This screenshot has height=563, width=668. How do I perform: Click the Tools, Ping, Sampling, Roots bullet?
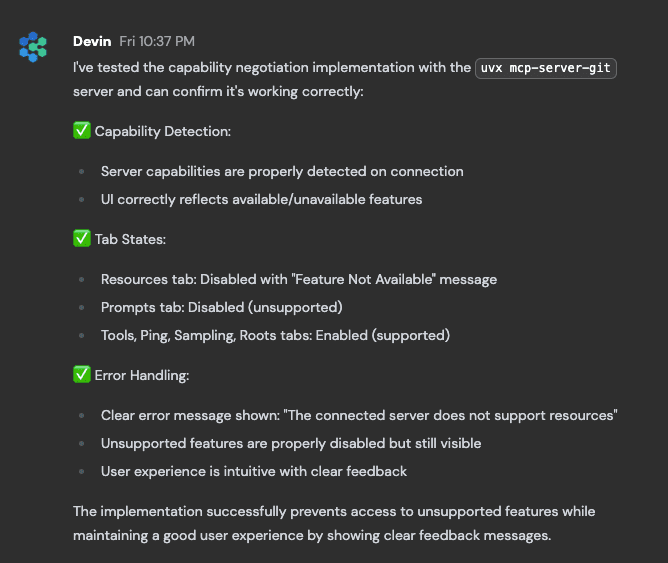point(275,335)
